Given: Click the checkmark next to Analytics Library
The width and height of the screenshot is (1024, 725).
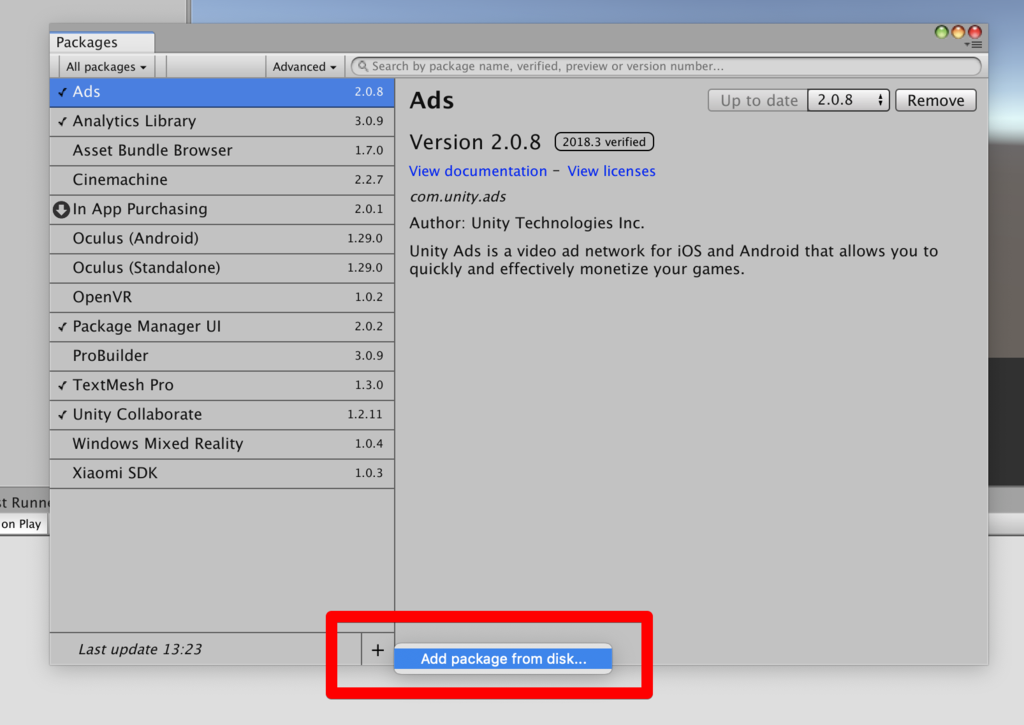Looking at the screenshot, I should pyautogui.click(x=63, y=121).
